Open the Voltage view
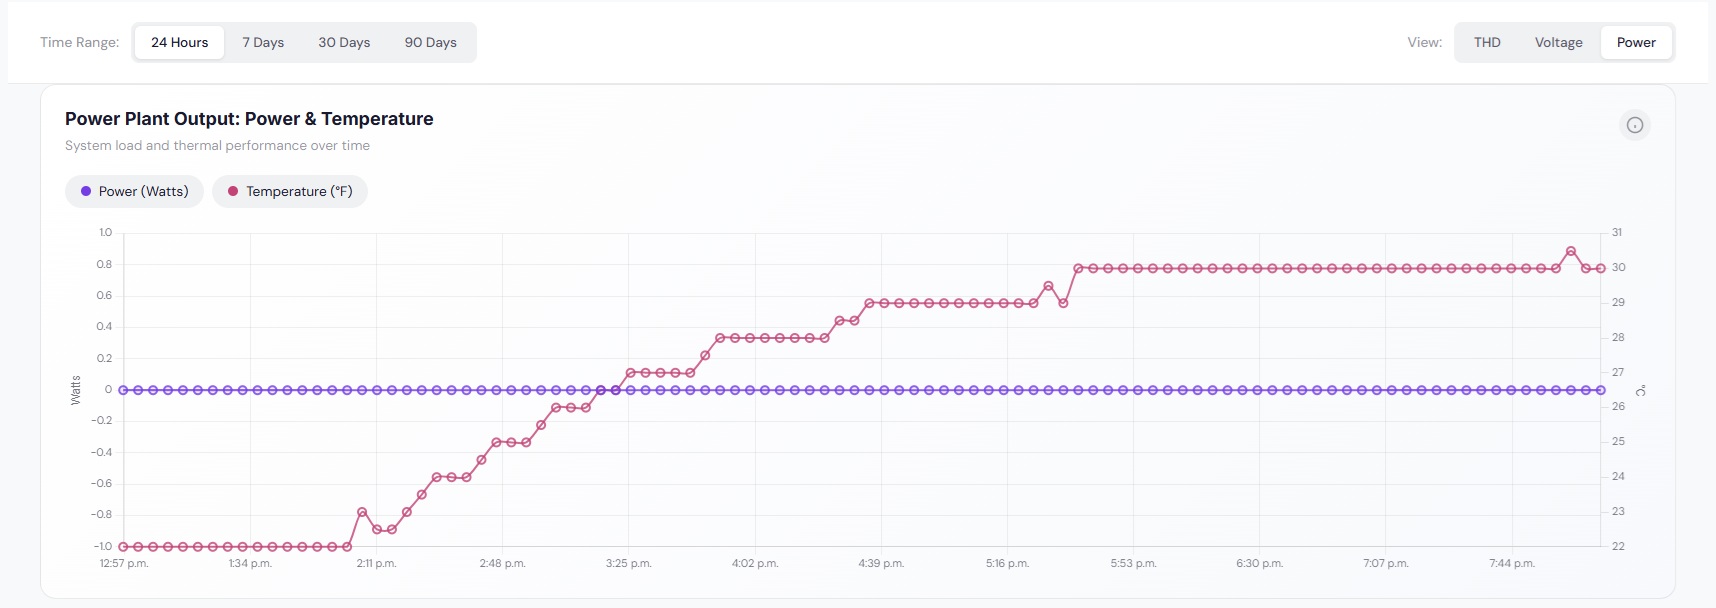 coord(1558,42)
